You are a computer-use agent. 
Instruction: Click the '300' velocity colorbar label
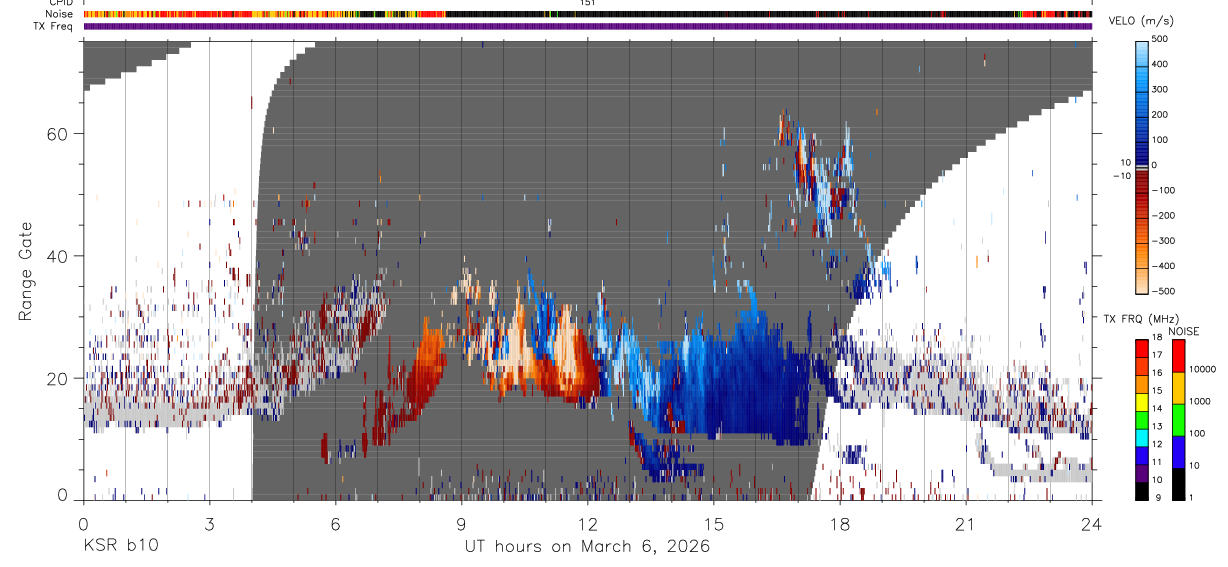point(1161,89)
